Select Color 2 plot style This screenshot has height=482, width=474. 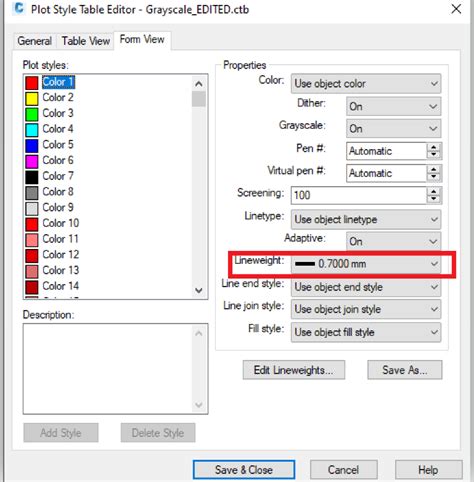[x=58, y=97]
